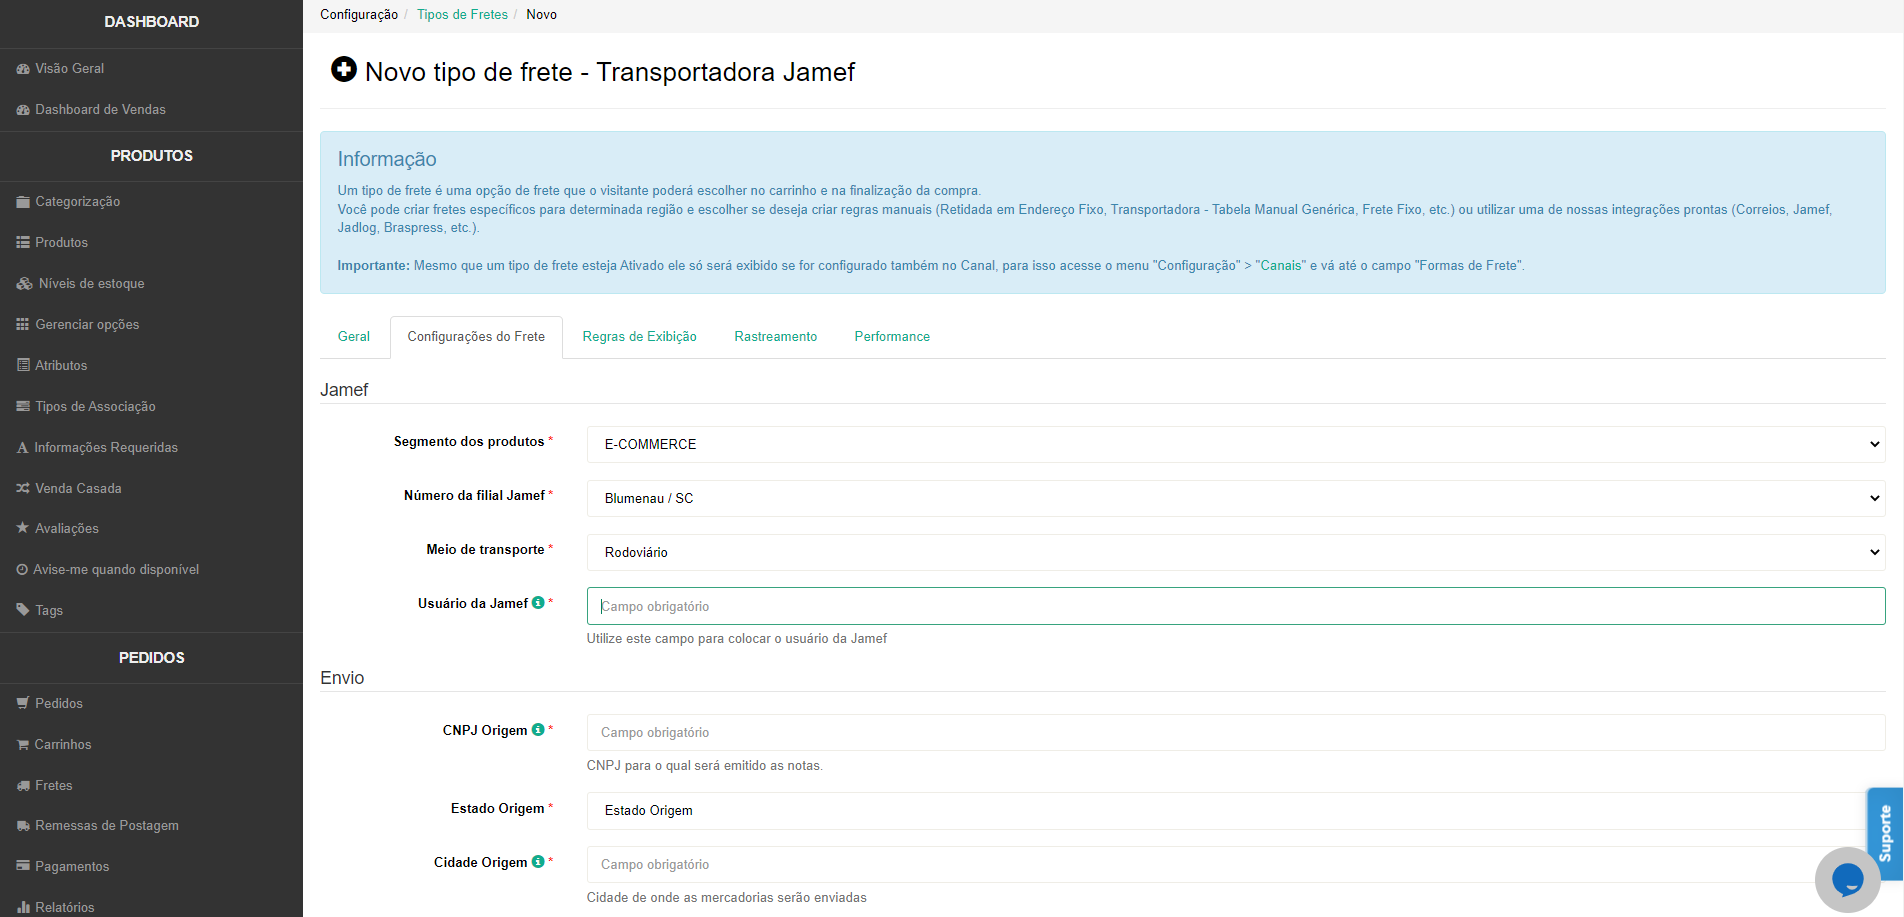Open the Suporte side button
Image resolution: width=1904 pixels, height=917 pixels.
point(1885,833)
